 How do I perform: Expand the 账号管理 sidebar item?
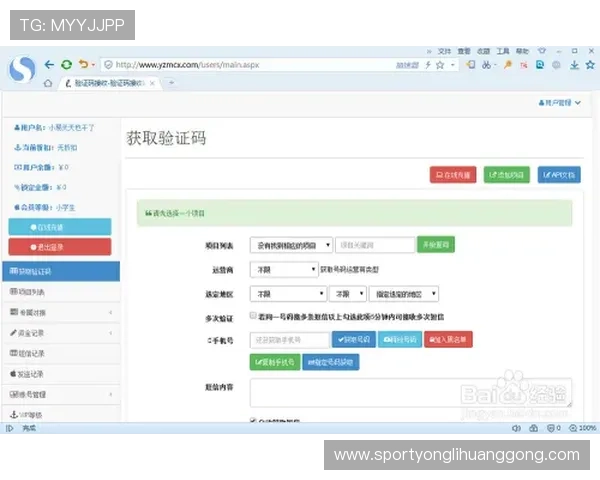(x=61, y=394)
